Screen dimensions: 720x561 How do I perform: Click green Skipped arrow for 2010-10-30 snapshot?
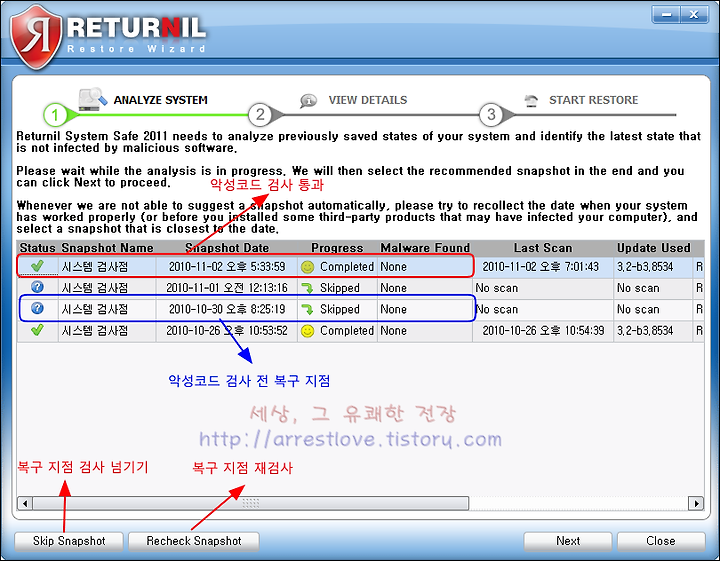(307, 309)
